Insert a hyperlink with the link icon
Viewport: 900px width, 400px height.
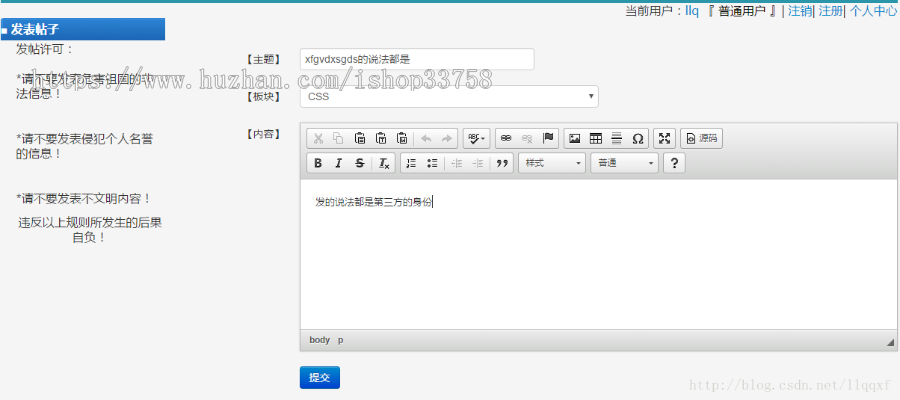point(506,138)
